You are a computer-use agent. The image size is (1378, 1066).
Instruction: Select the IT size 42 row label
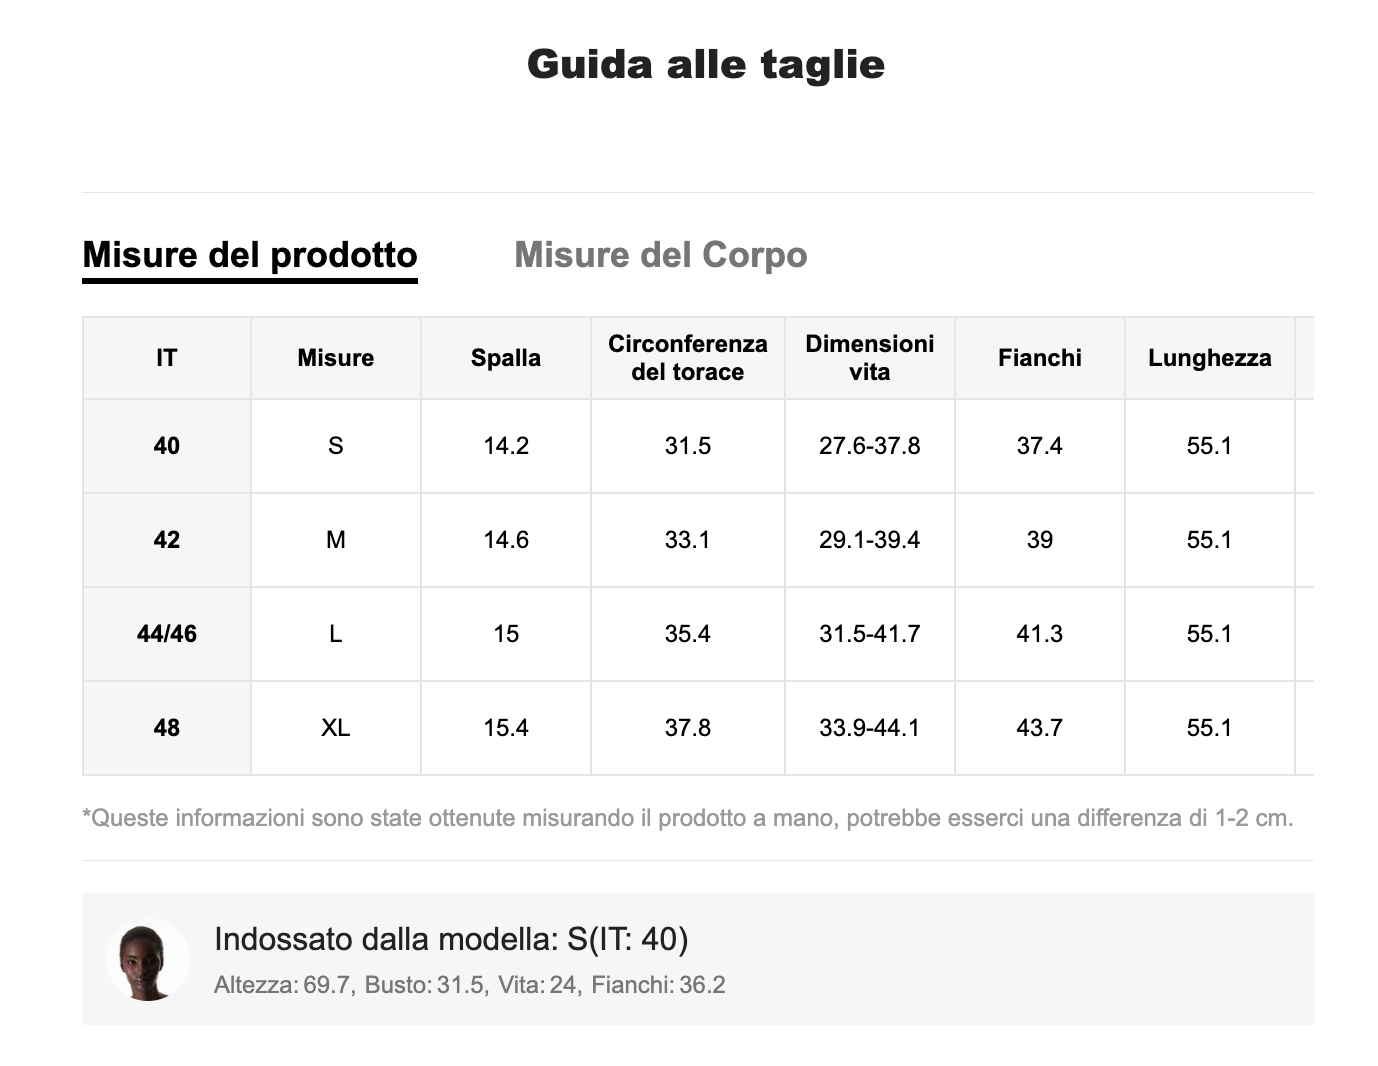[167, 540]
